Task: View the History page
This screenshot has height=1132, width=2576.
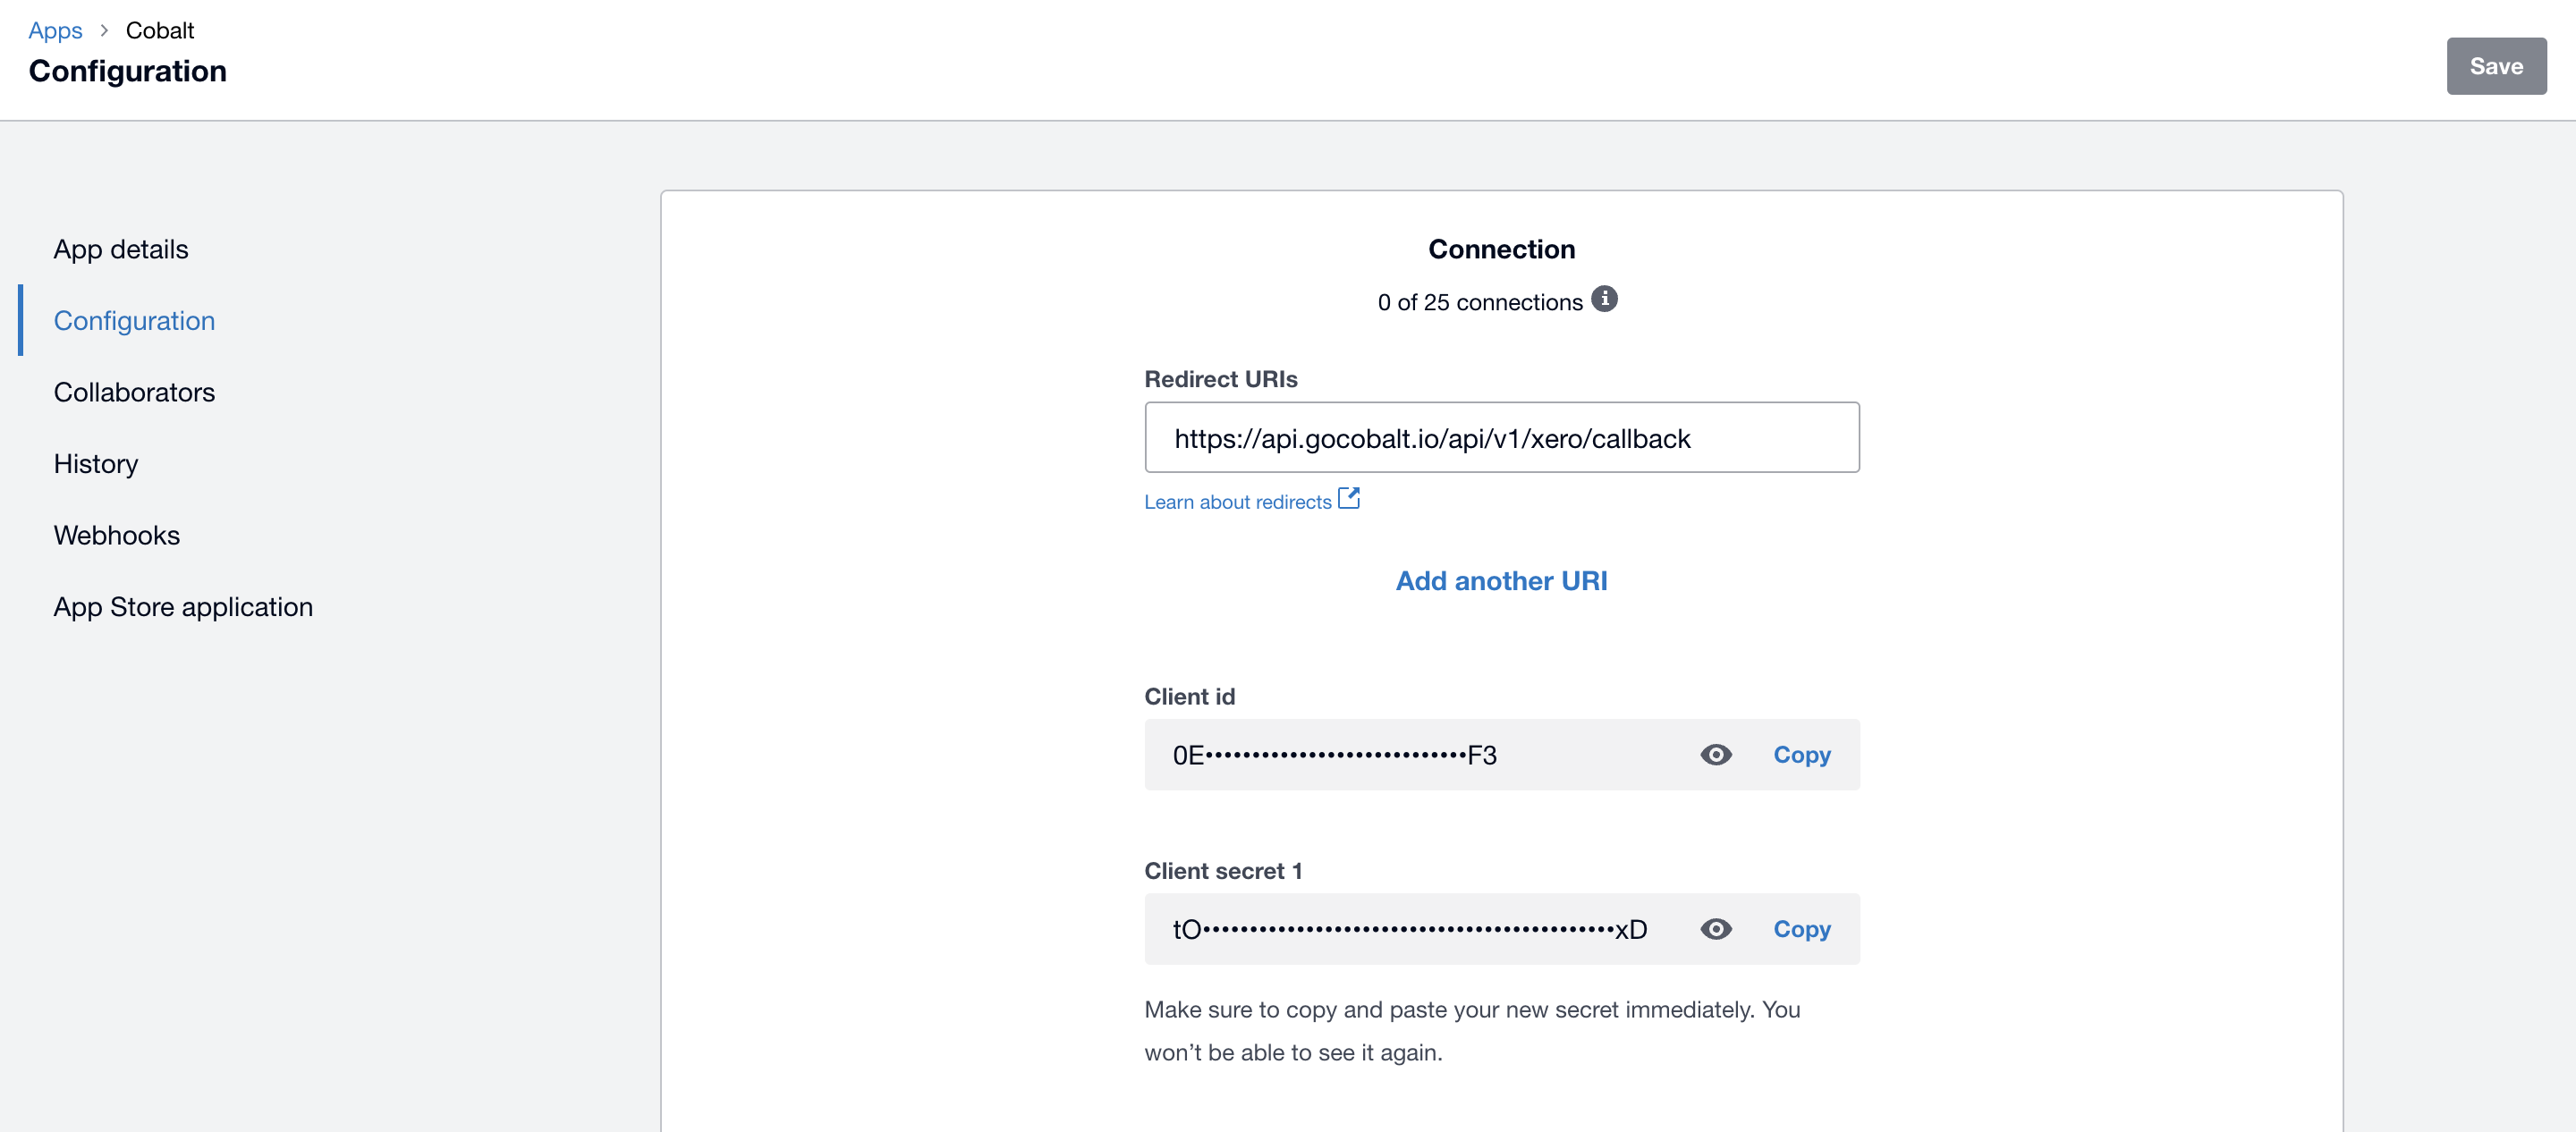Action: coord(96,464)
